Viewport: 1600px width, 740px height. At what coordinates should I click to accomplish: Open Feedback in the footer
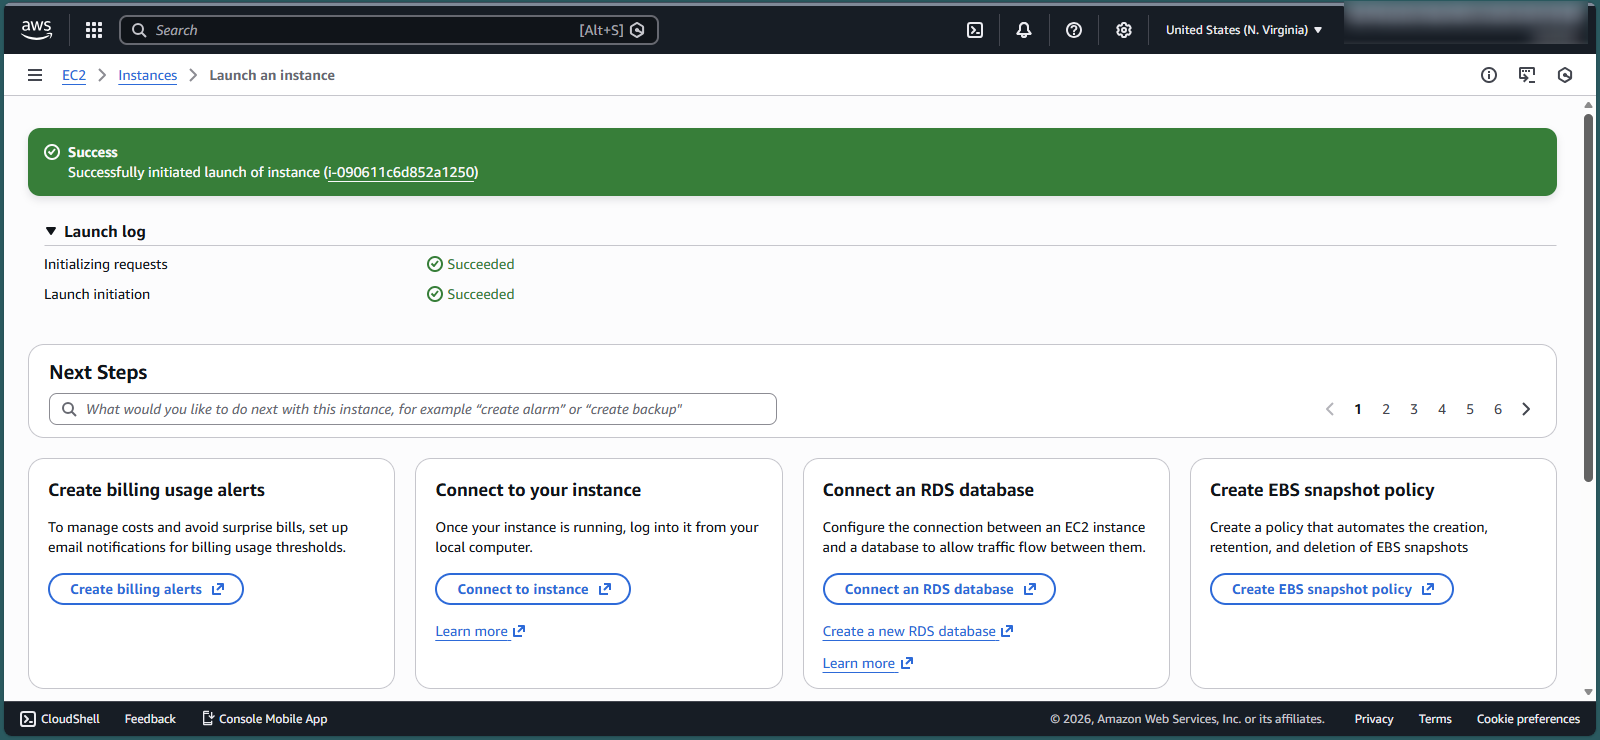coord(150,719)
